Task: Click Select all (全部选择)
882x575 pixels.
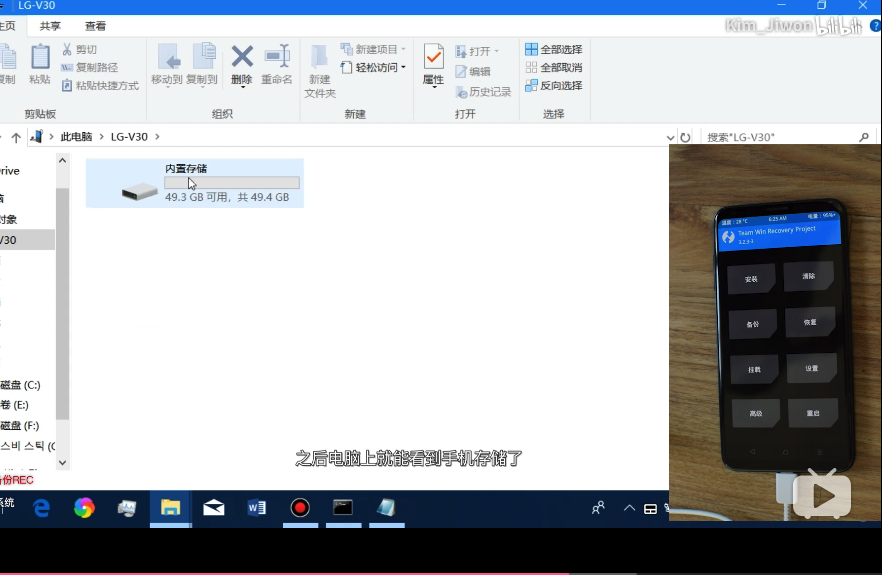Action: (554, 50)
